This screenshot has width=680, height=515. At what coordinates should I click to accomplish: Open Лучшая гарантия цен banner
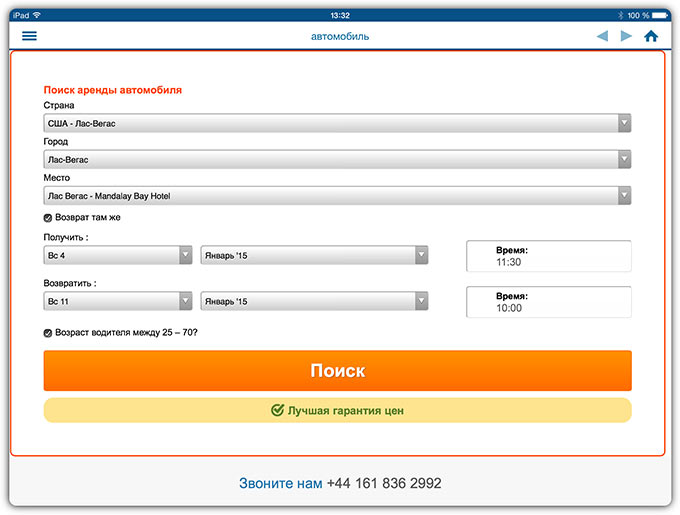[337, 410]
